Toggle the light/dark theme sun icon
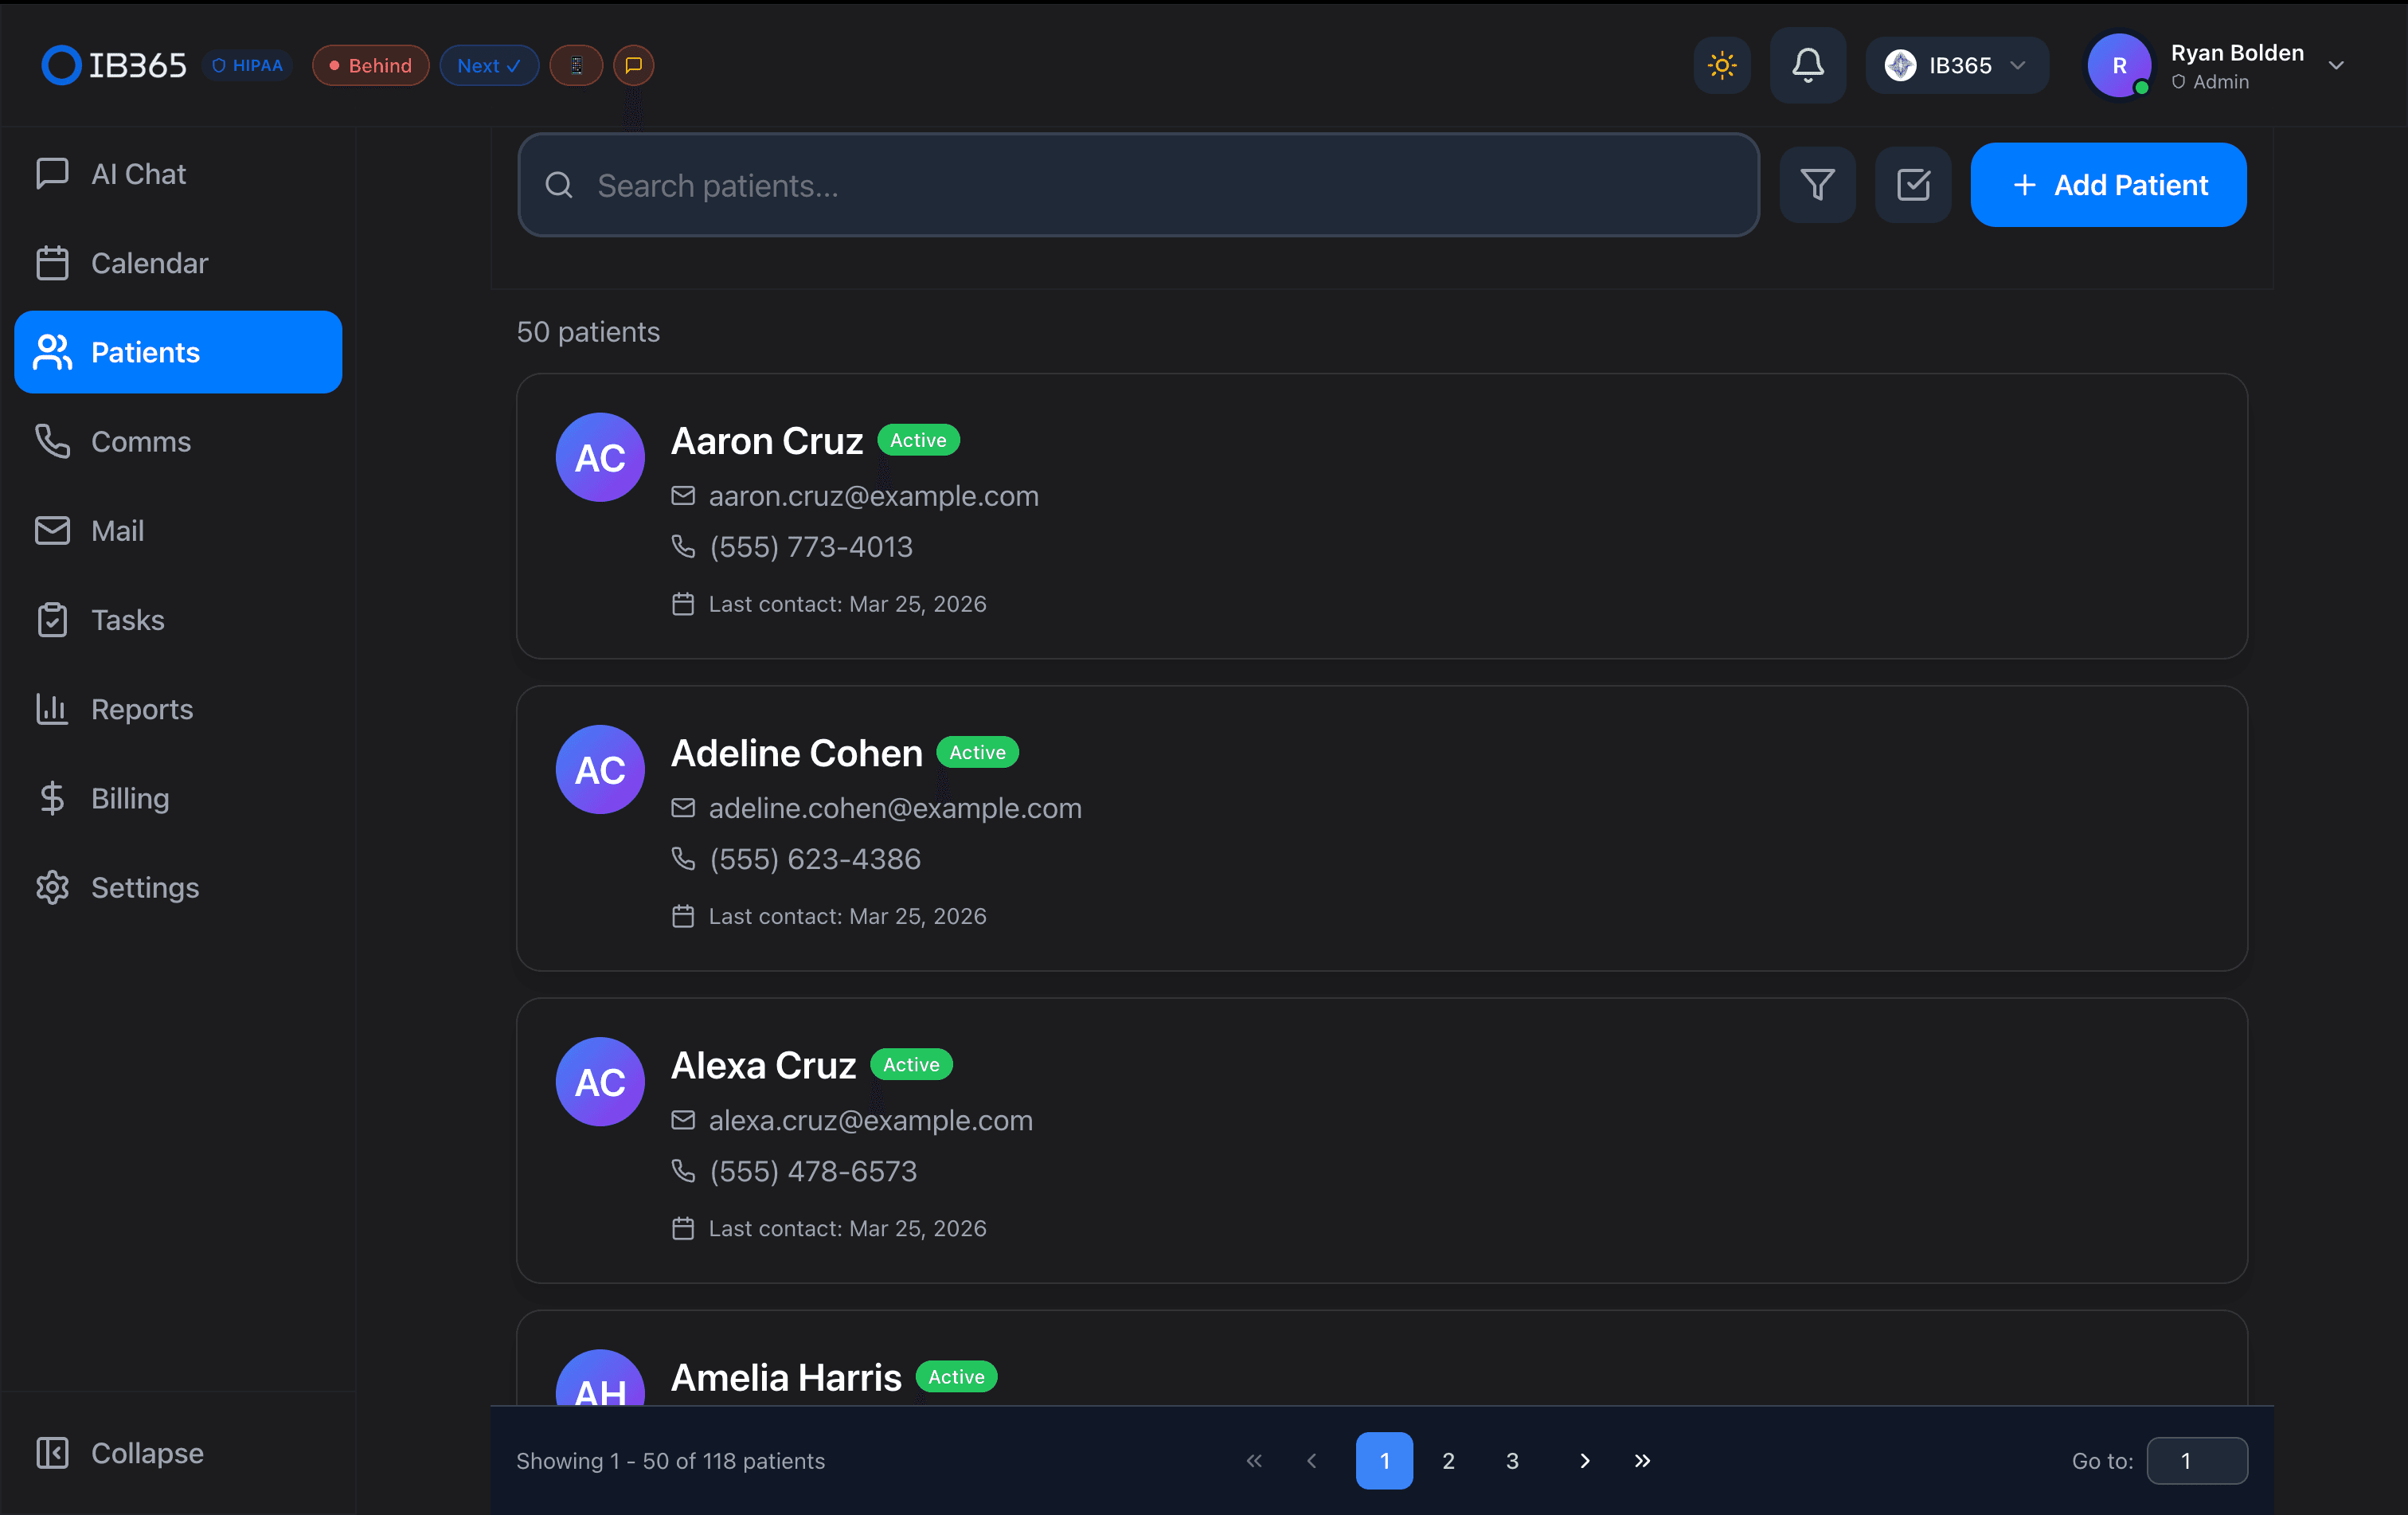Viewport: 2408px width, 1515px height. click(1721, 65)
